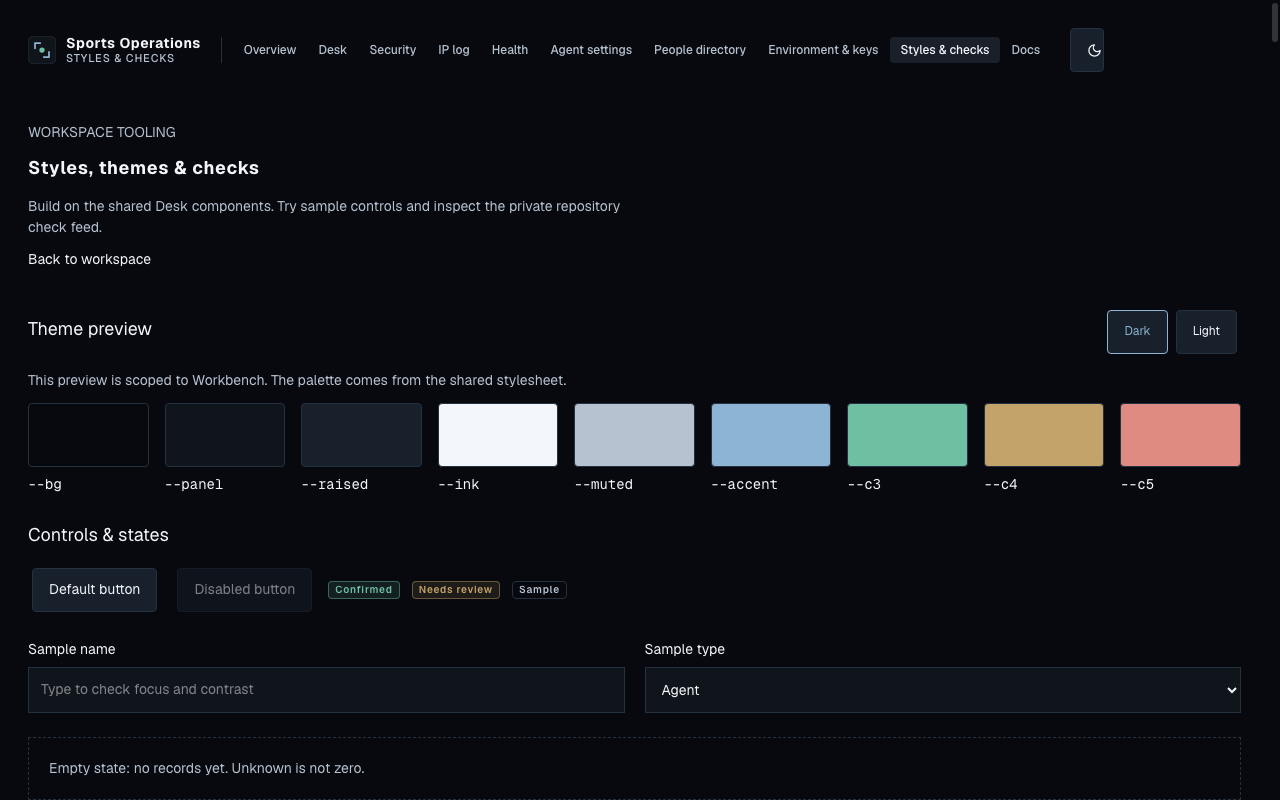Focus the Sample name input field
Screen dimensions: 1280x800
click(326, 690)
